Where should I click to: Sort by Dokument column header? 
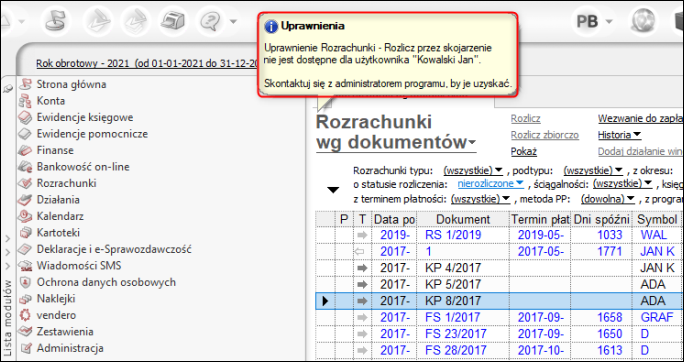pyautogui.click(x=463, y=219)
